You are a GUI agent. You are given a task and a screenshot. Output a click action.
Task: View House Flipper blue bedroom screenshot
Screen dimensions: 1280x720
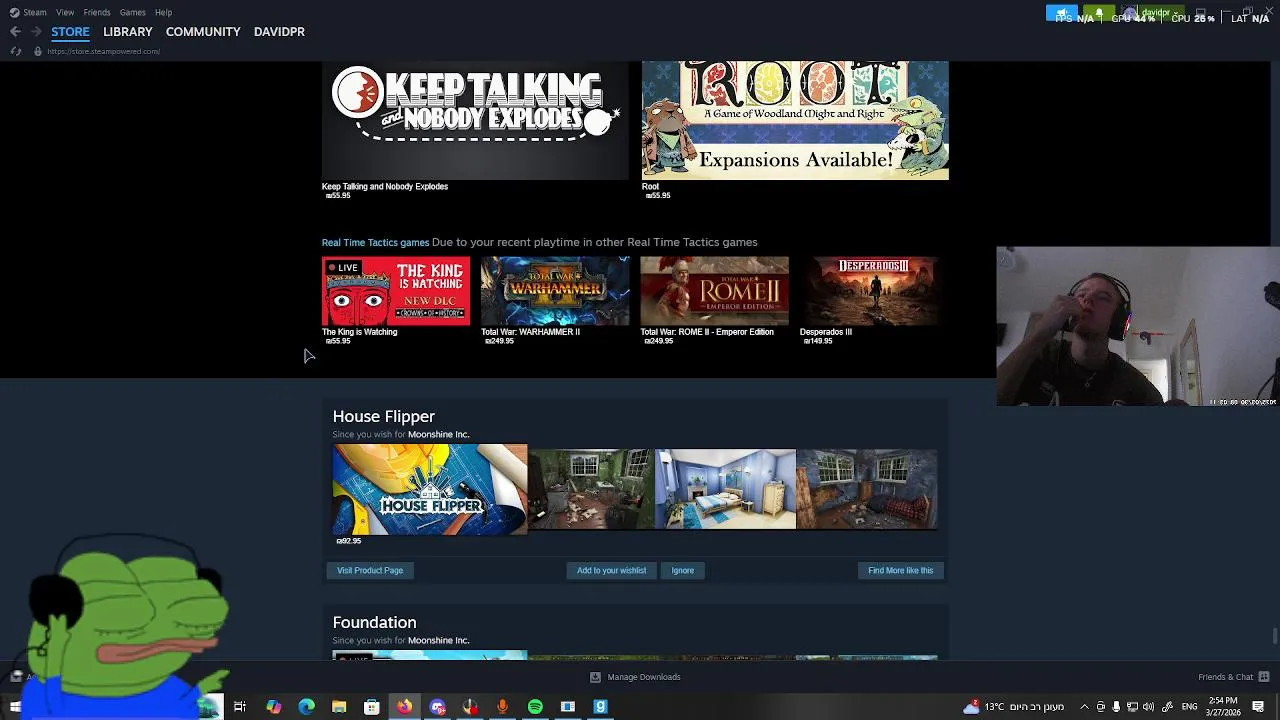click(726, 489)
